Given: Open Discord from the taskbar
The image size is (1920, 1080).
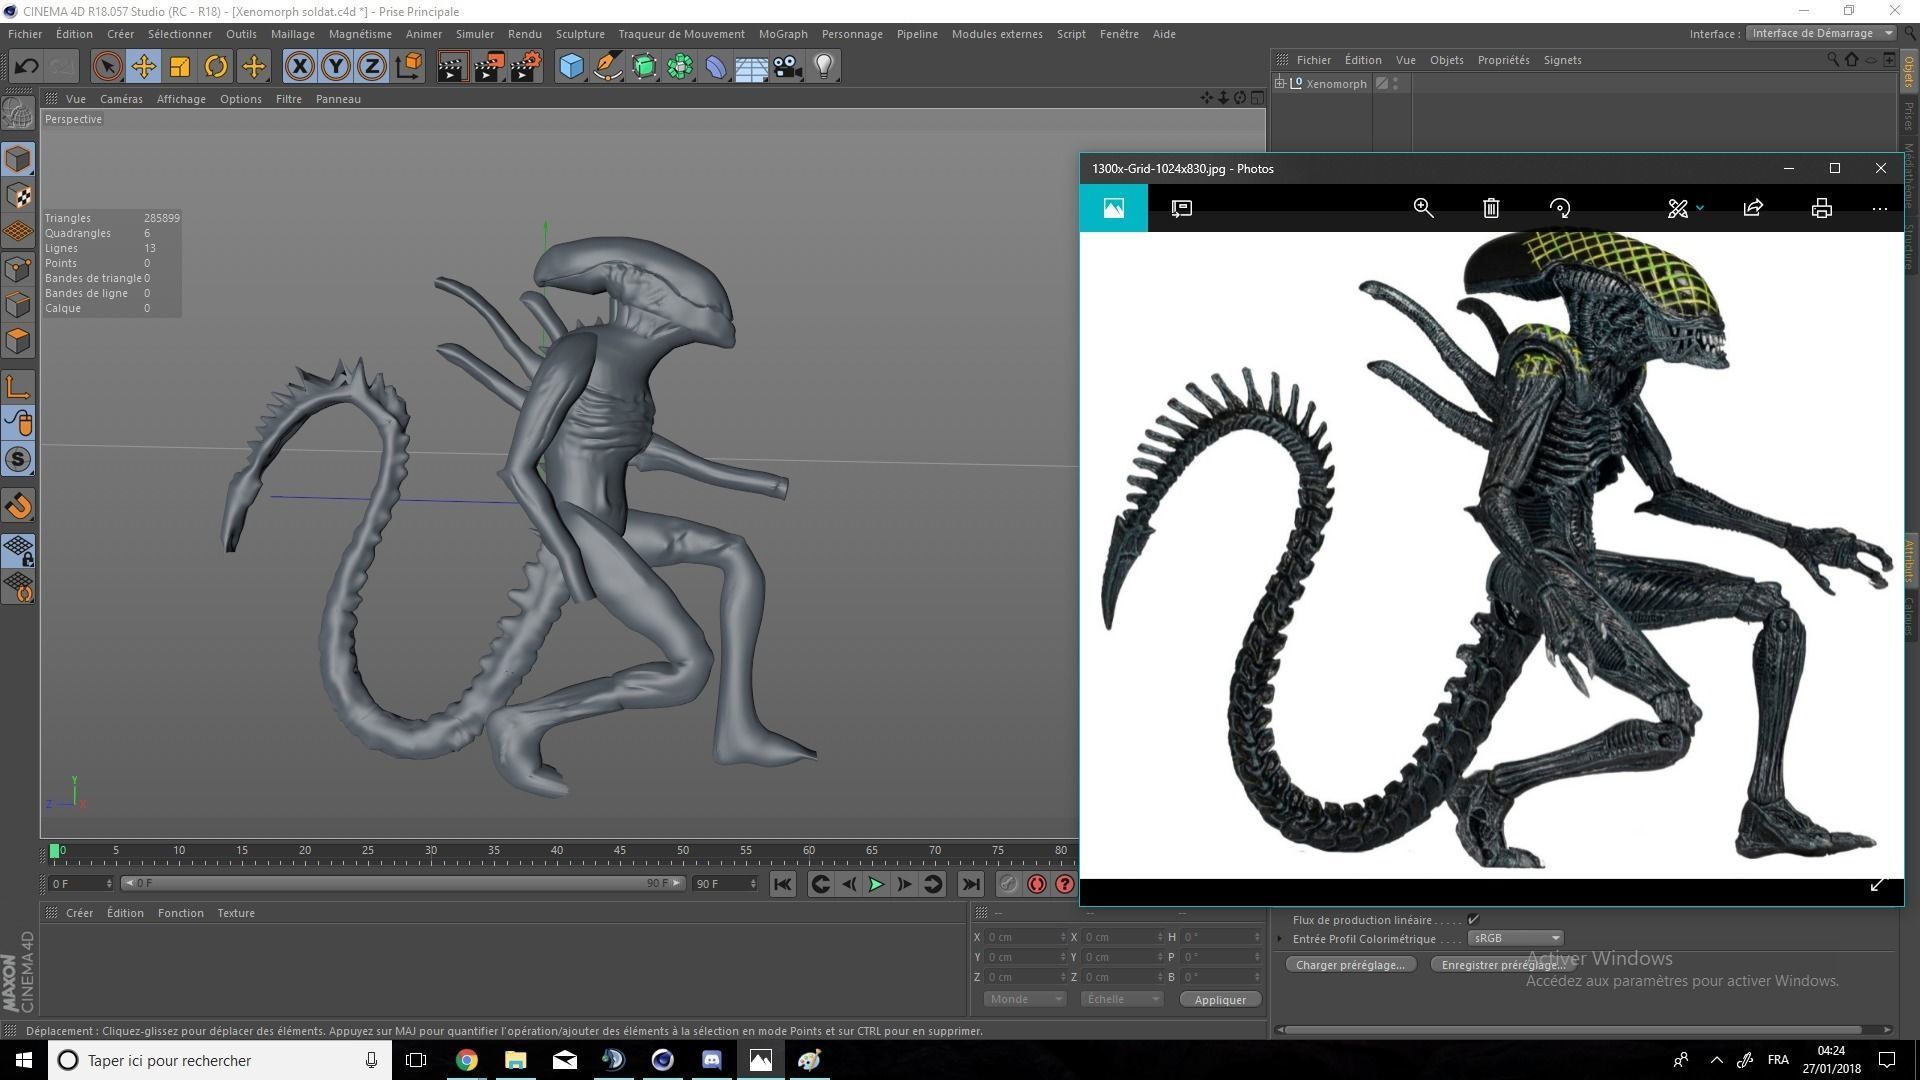Looking at the screenshot, I should [711, 1060].
